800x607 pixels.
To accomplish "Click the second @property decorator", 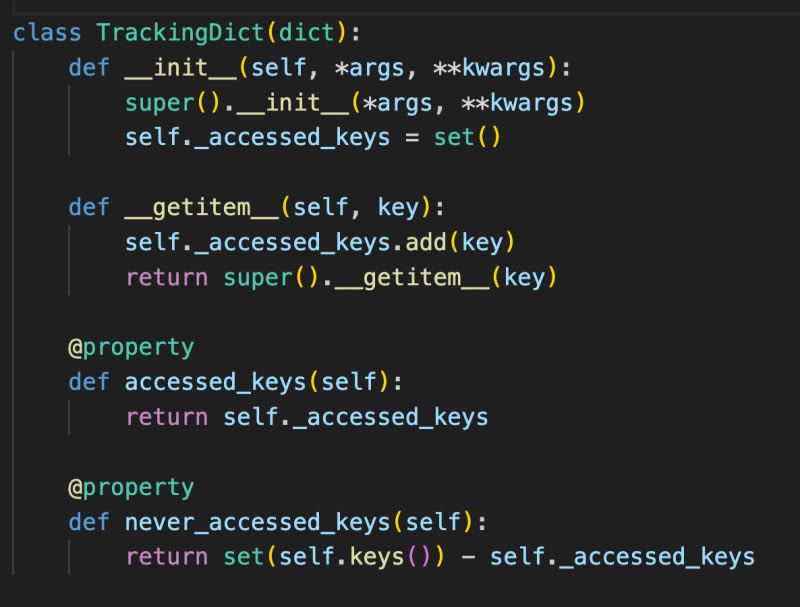I will pyautogui.click(x=130, y=487).
